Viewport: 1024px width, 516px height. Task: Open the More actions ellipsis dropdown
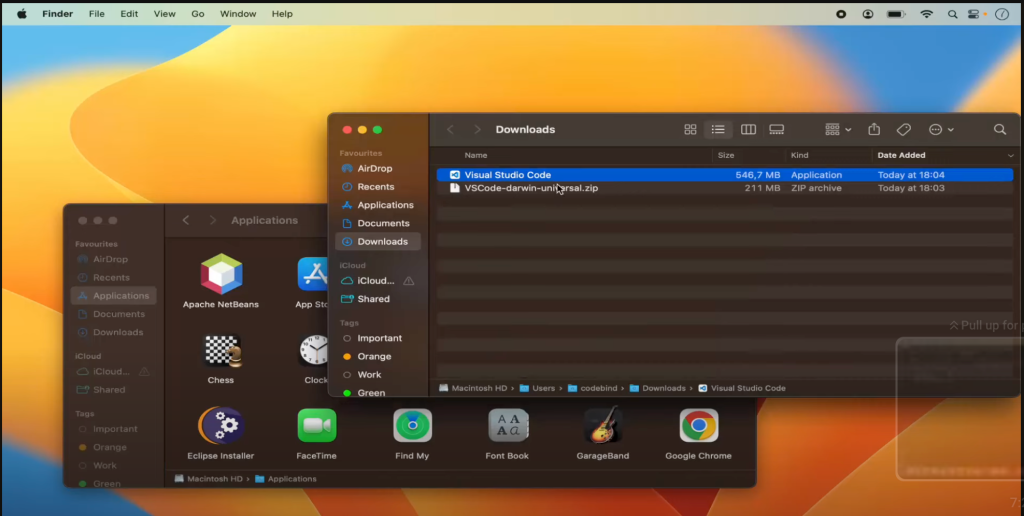tap(940, 130)
